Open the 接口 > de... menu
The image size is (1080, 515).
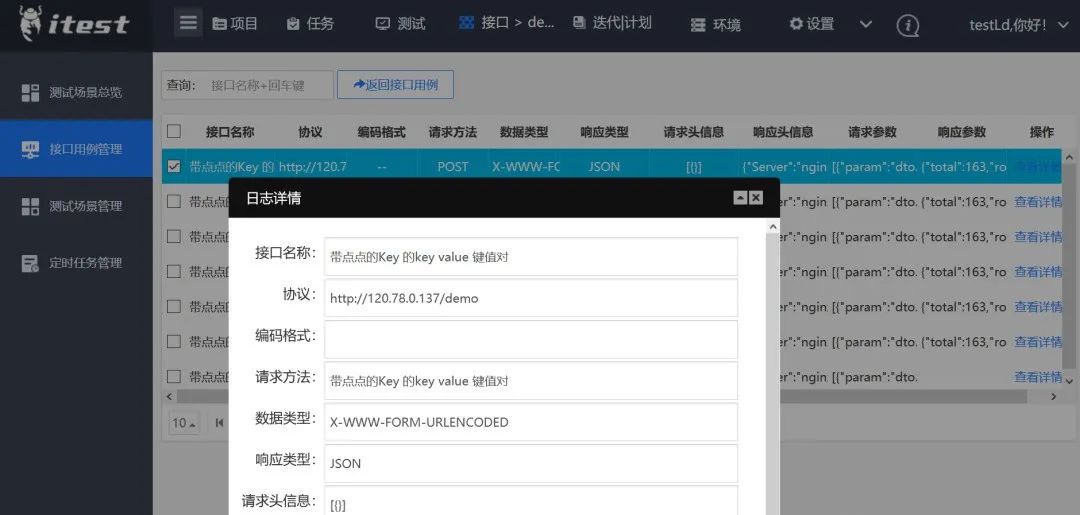tap(507, 22)
